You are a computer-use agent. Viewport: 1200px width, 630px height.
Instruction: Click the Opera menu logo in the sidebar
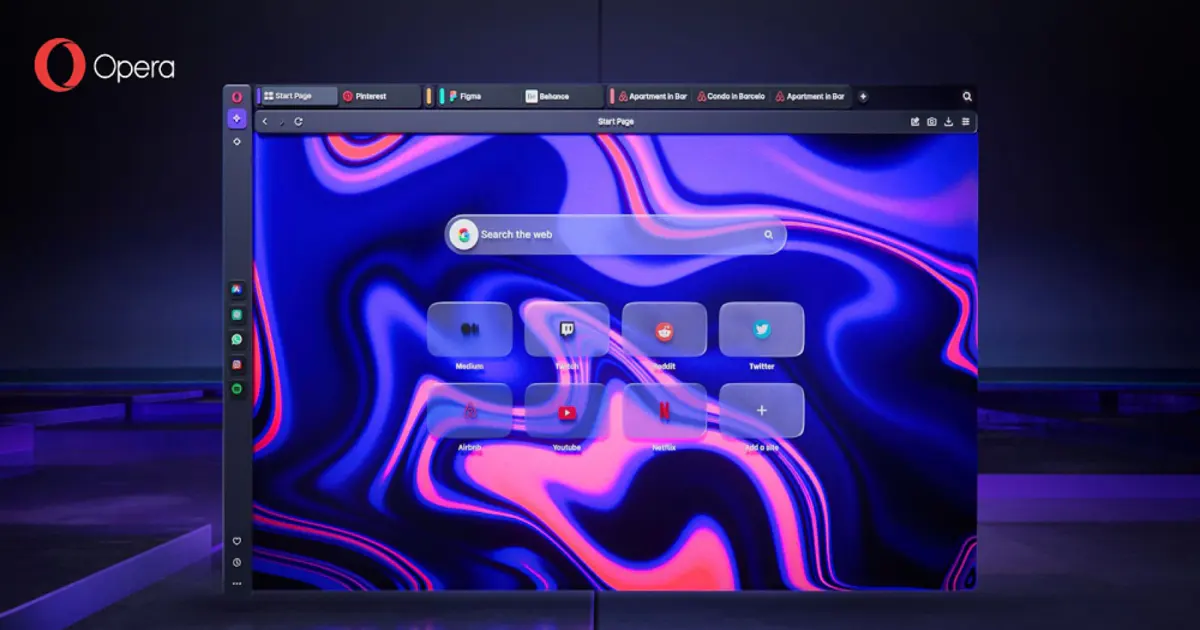[237, 97]
